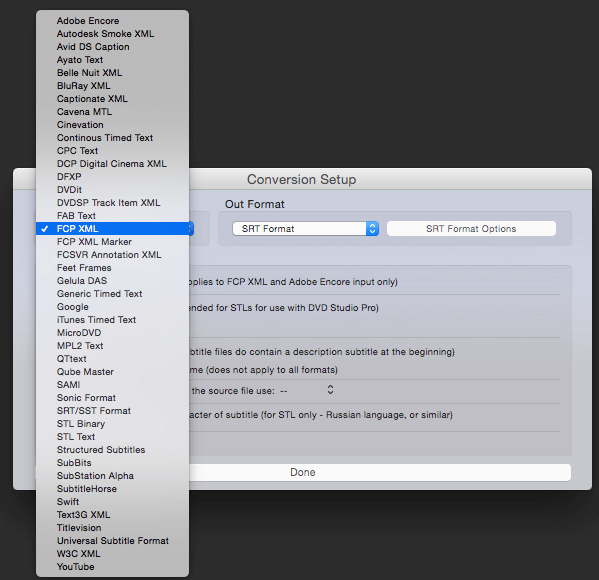Pick CPC Text format
The width and height of the screenshot is (599, 580).
[112, 151]
